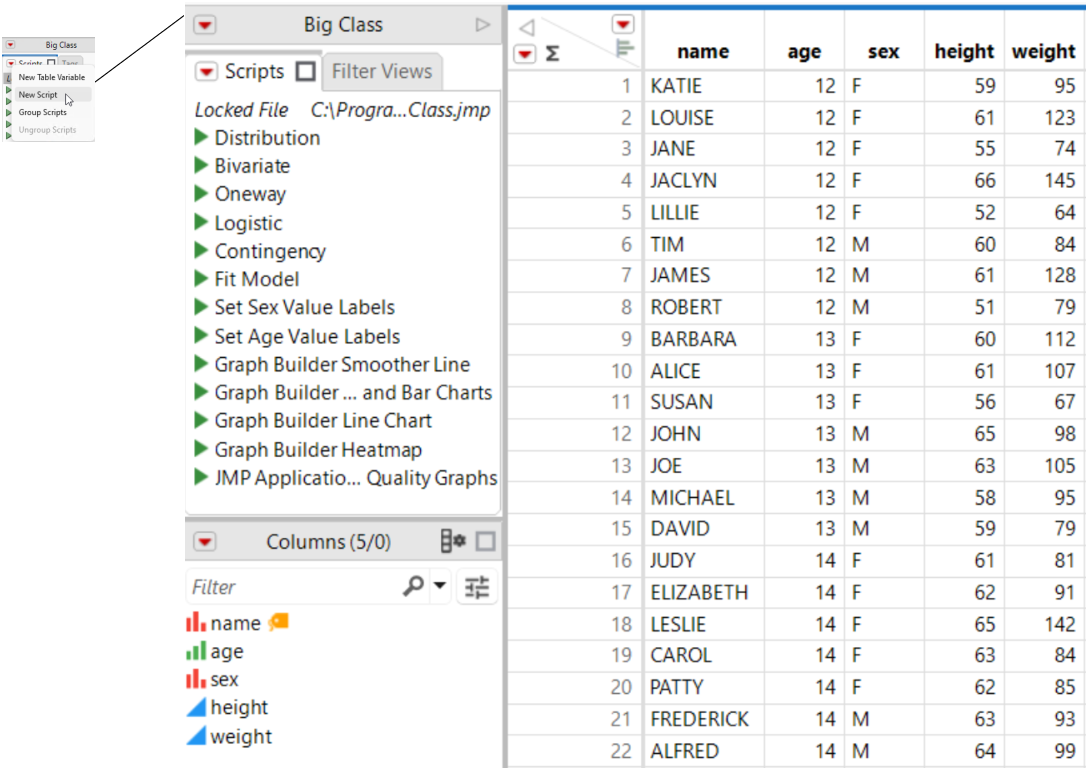
Task: Click the column settings gear icon in Columns header
Action: [453, 542]
